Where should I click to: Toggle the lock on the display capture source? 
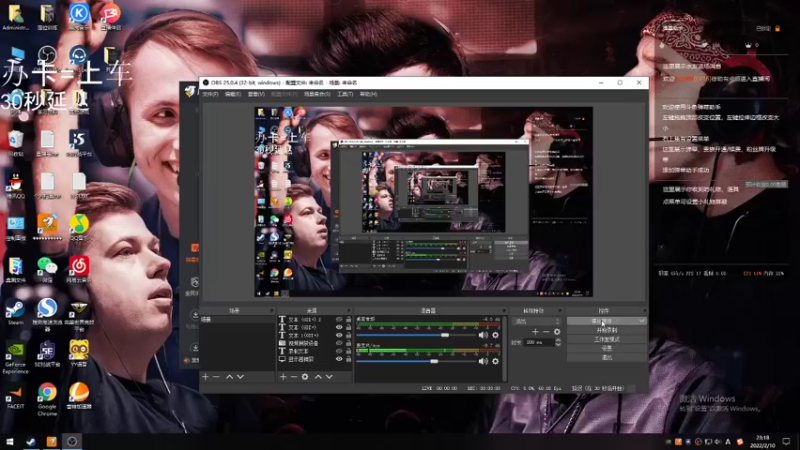click(x=348, y=359)
